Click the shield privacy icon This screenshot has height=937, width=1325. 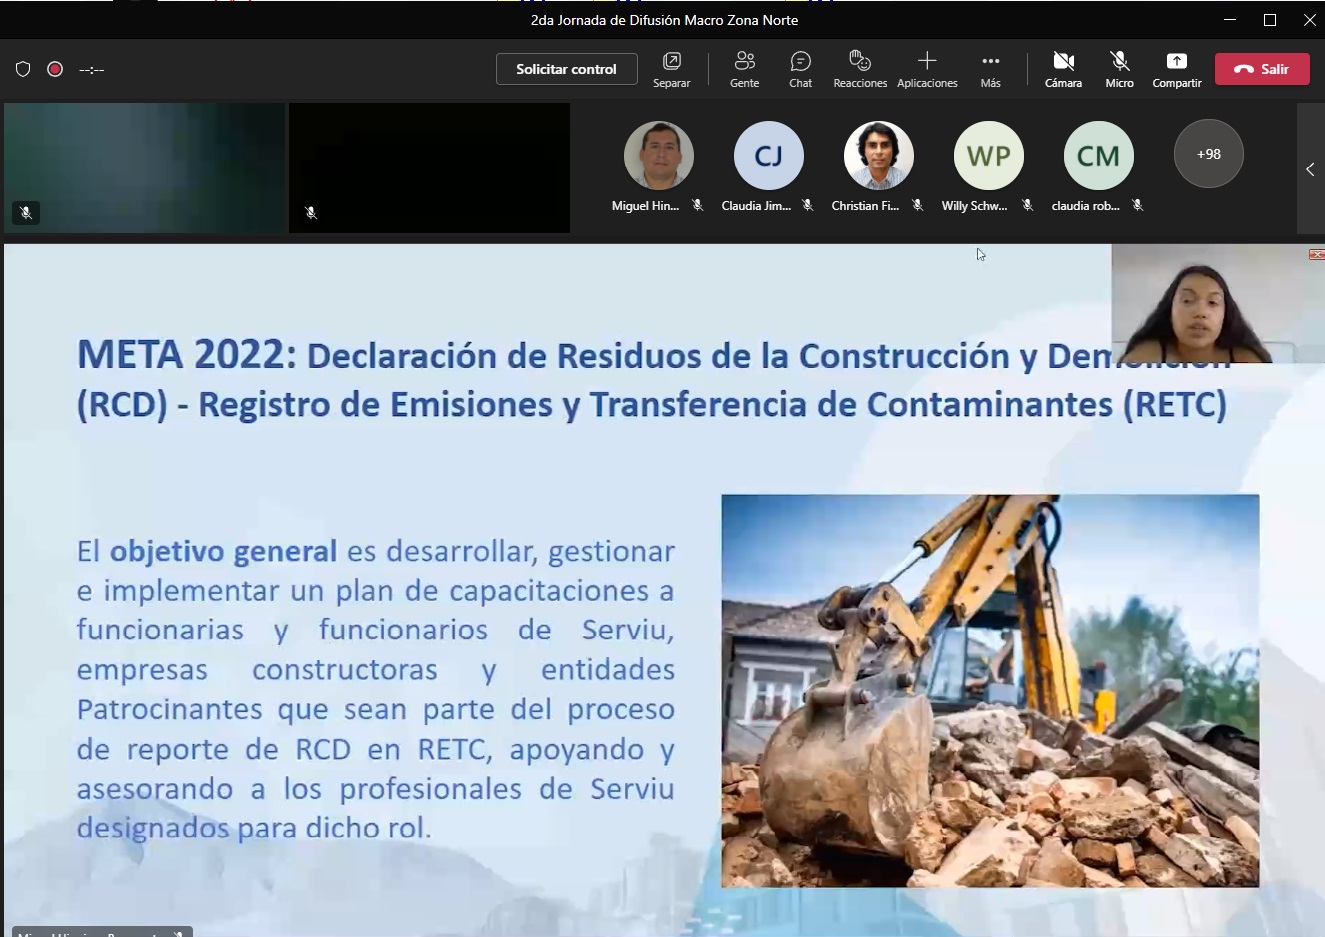coord(23,69)
